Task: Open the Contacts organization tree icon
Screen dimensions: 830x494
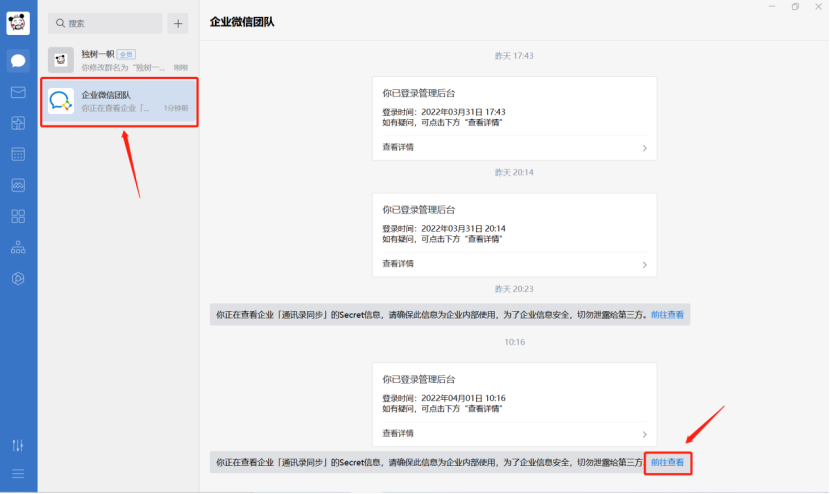Action: [x=18, y=247]
